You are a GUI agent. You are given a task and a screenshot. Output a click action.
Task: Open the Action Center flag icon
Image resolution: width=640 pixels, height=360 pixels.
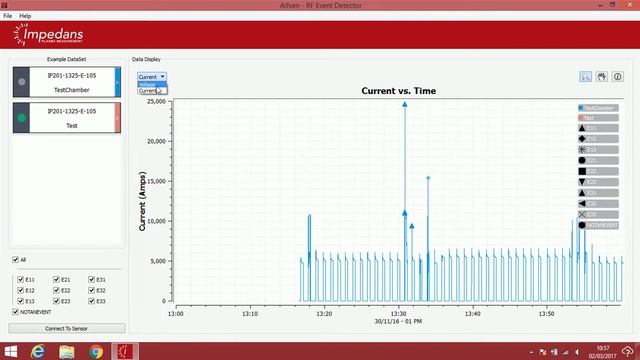542,352
